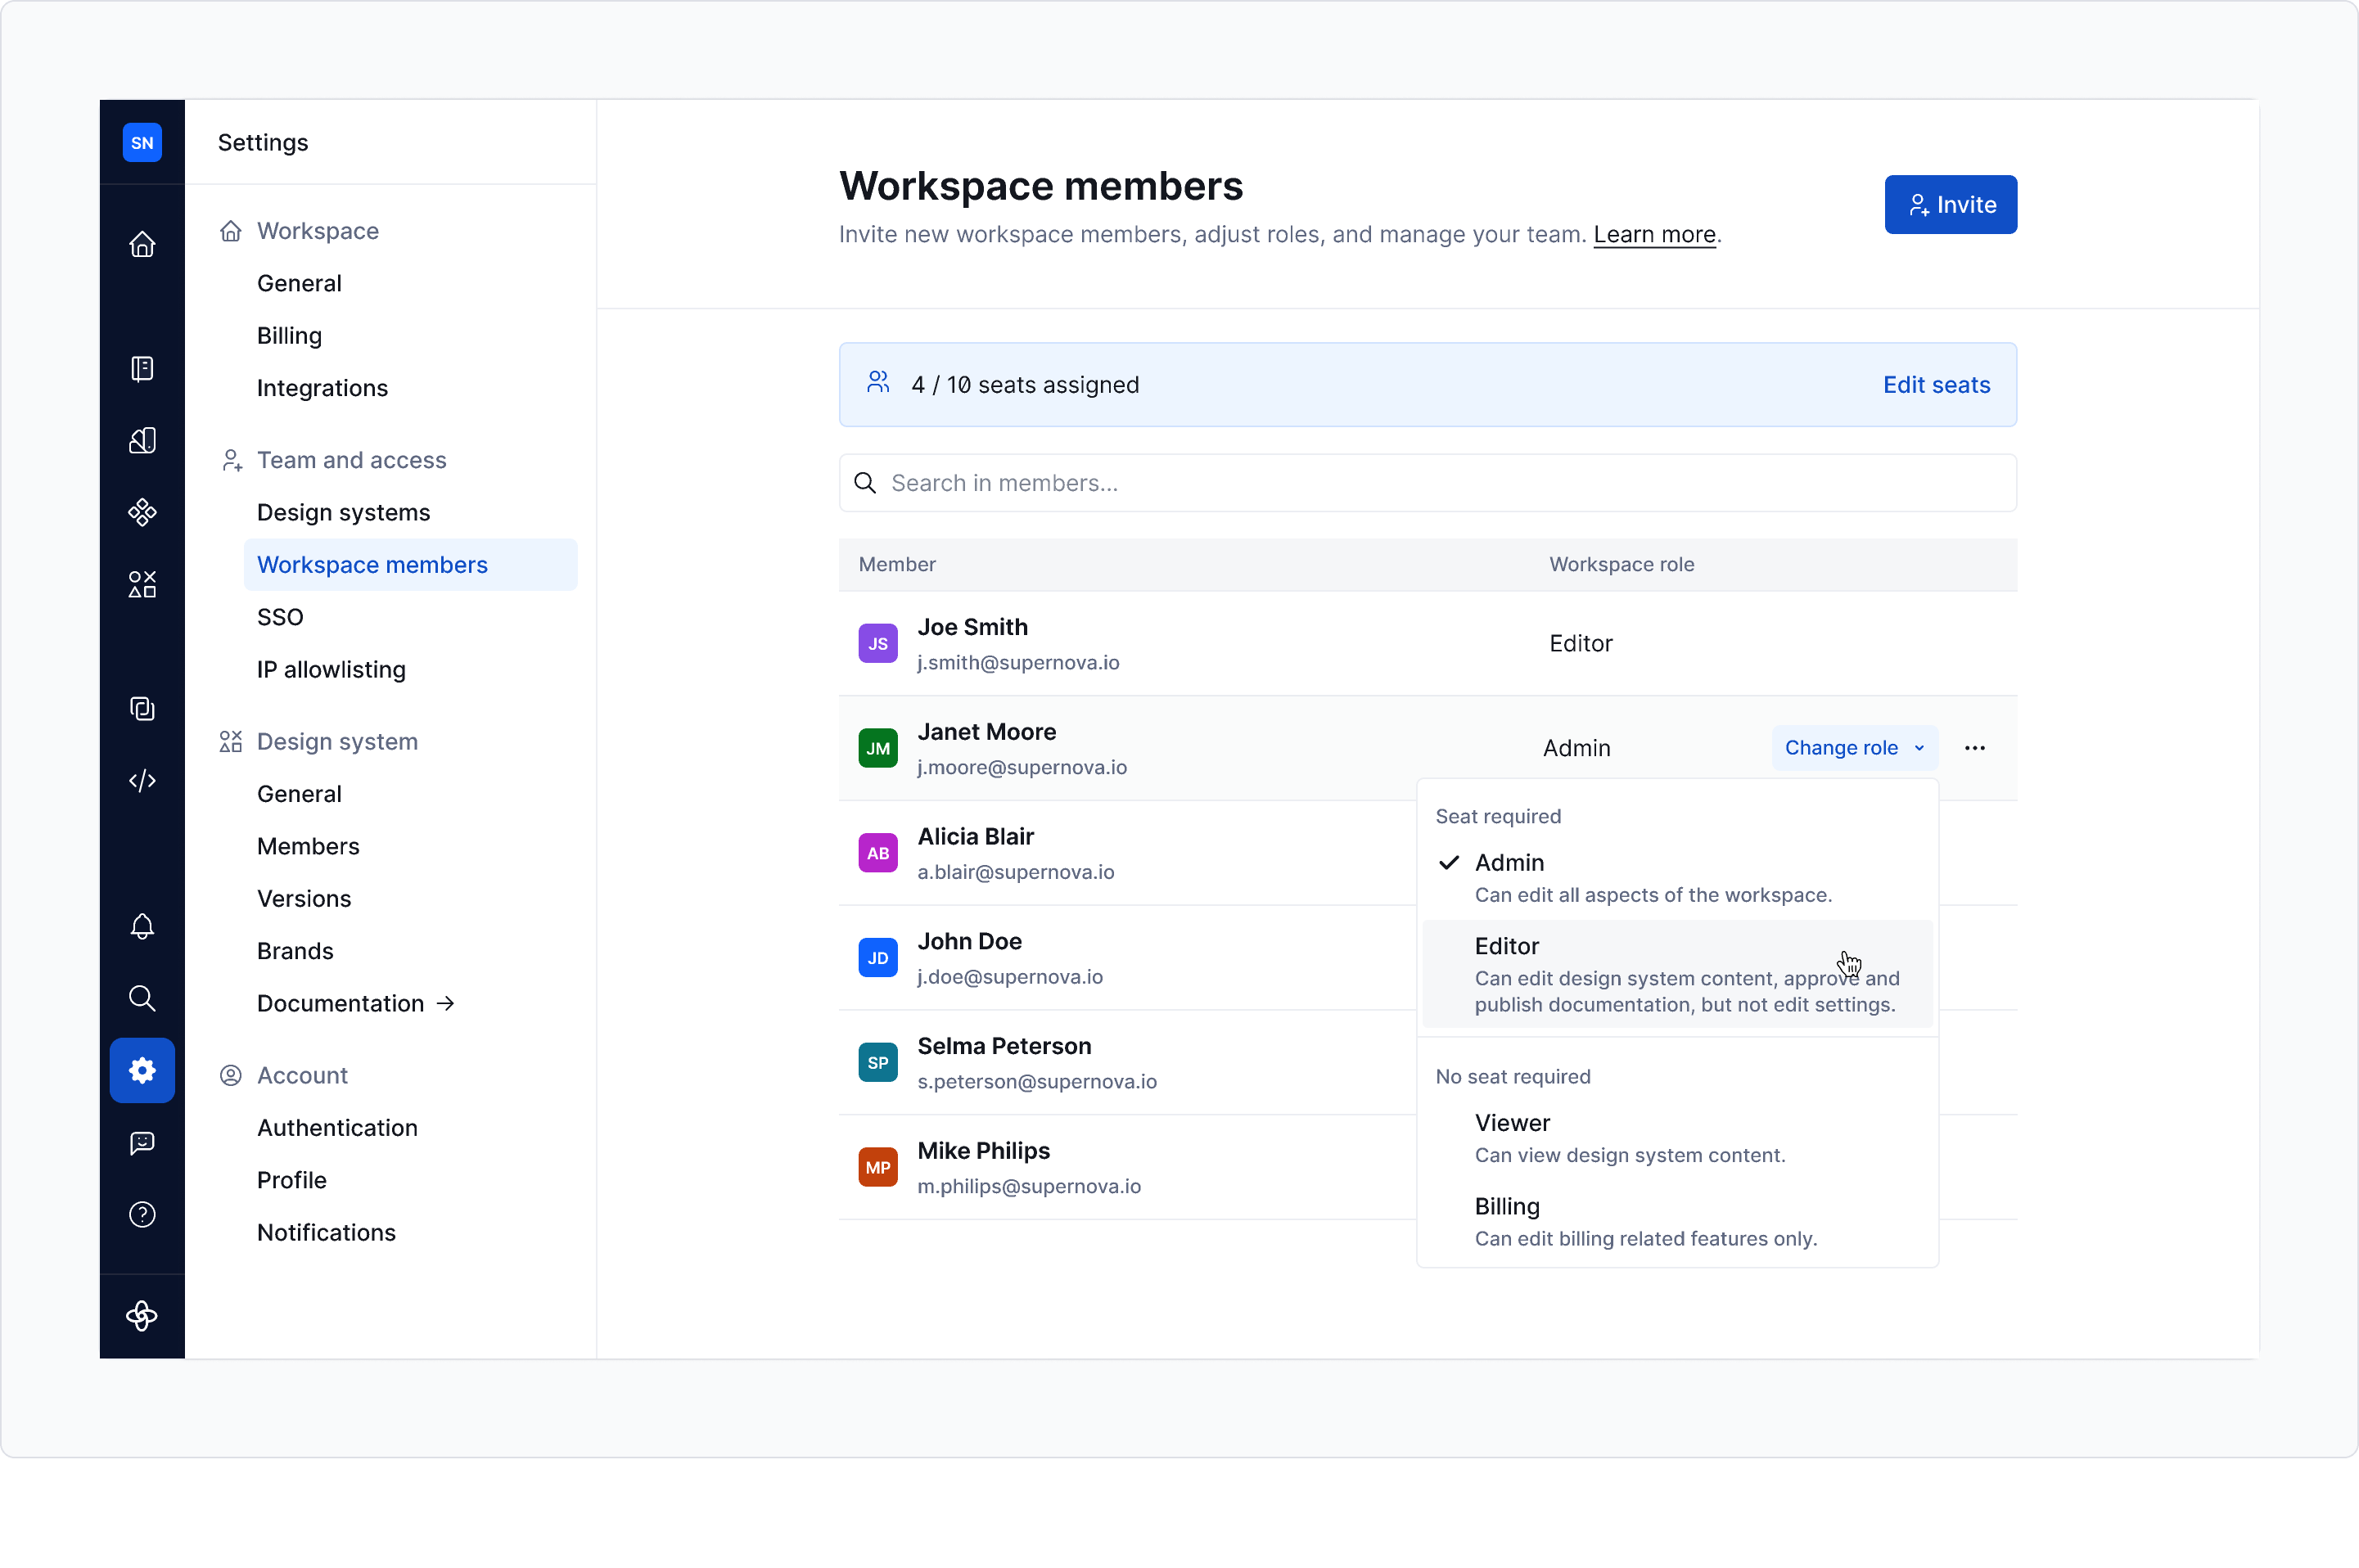Open the Workspace members menu item
The image size is (2359, 1568).
pos(372,564)
